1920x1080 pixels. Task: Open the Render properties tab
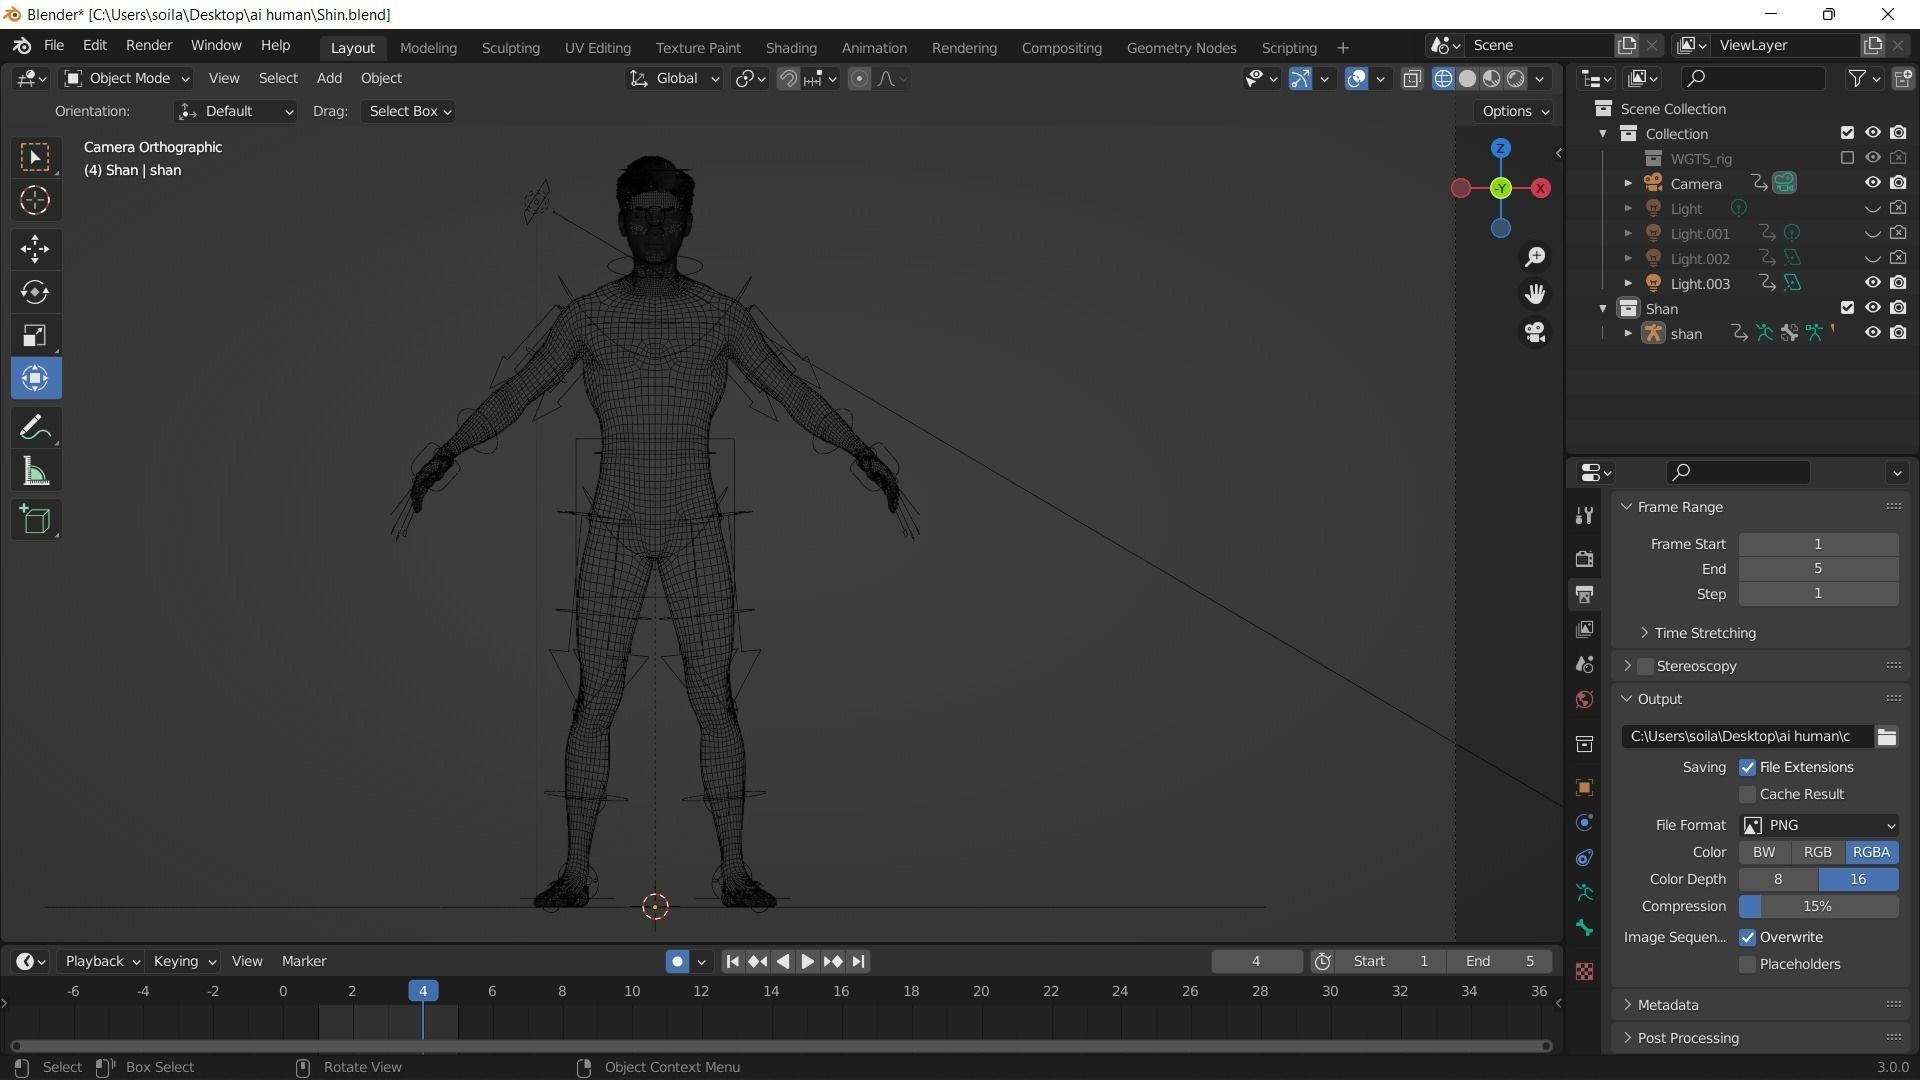tap(1584, 558)
